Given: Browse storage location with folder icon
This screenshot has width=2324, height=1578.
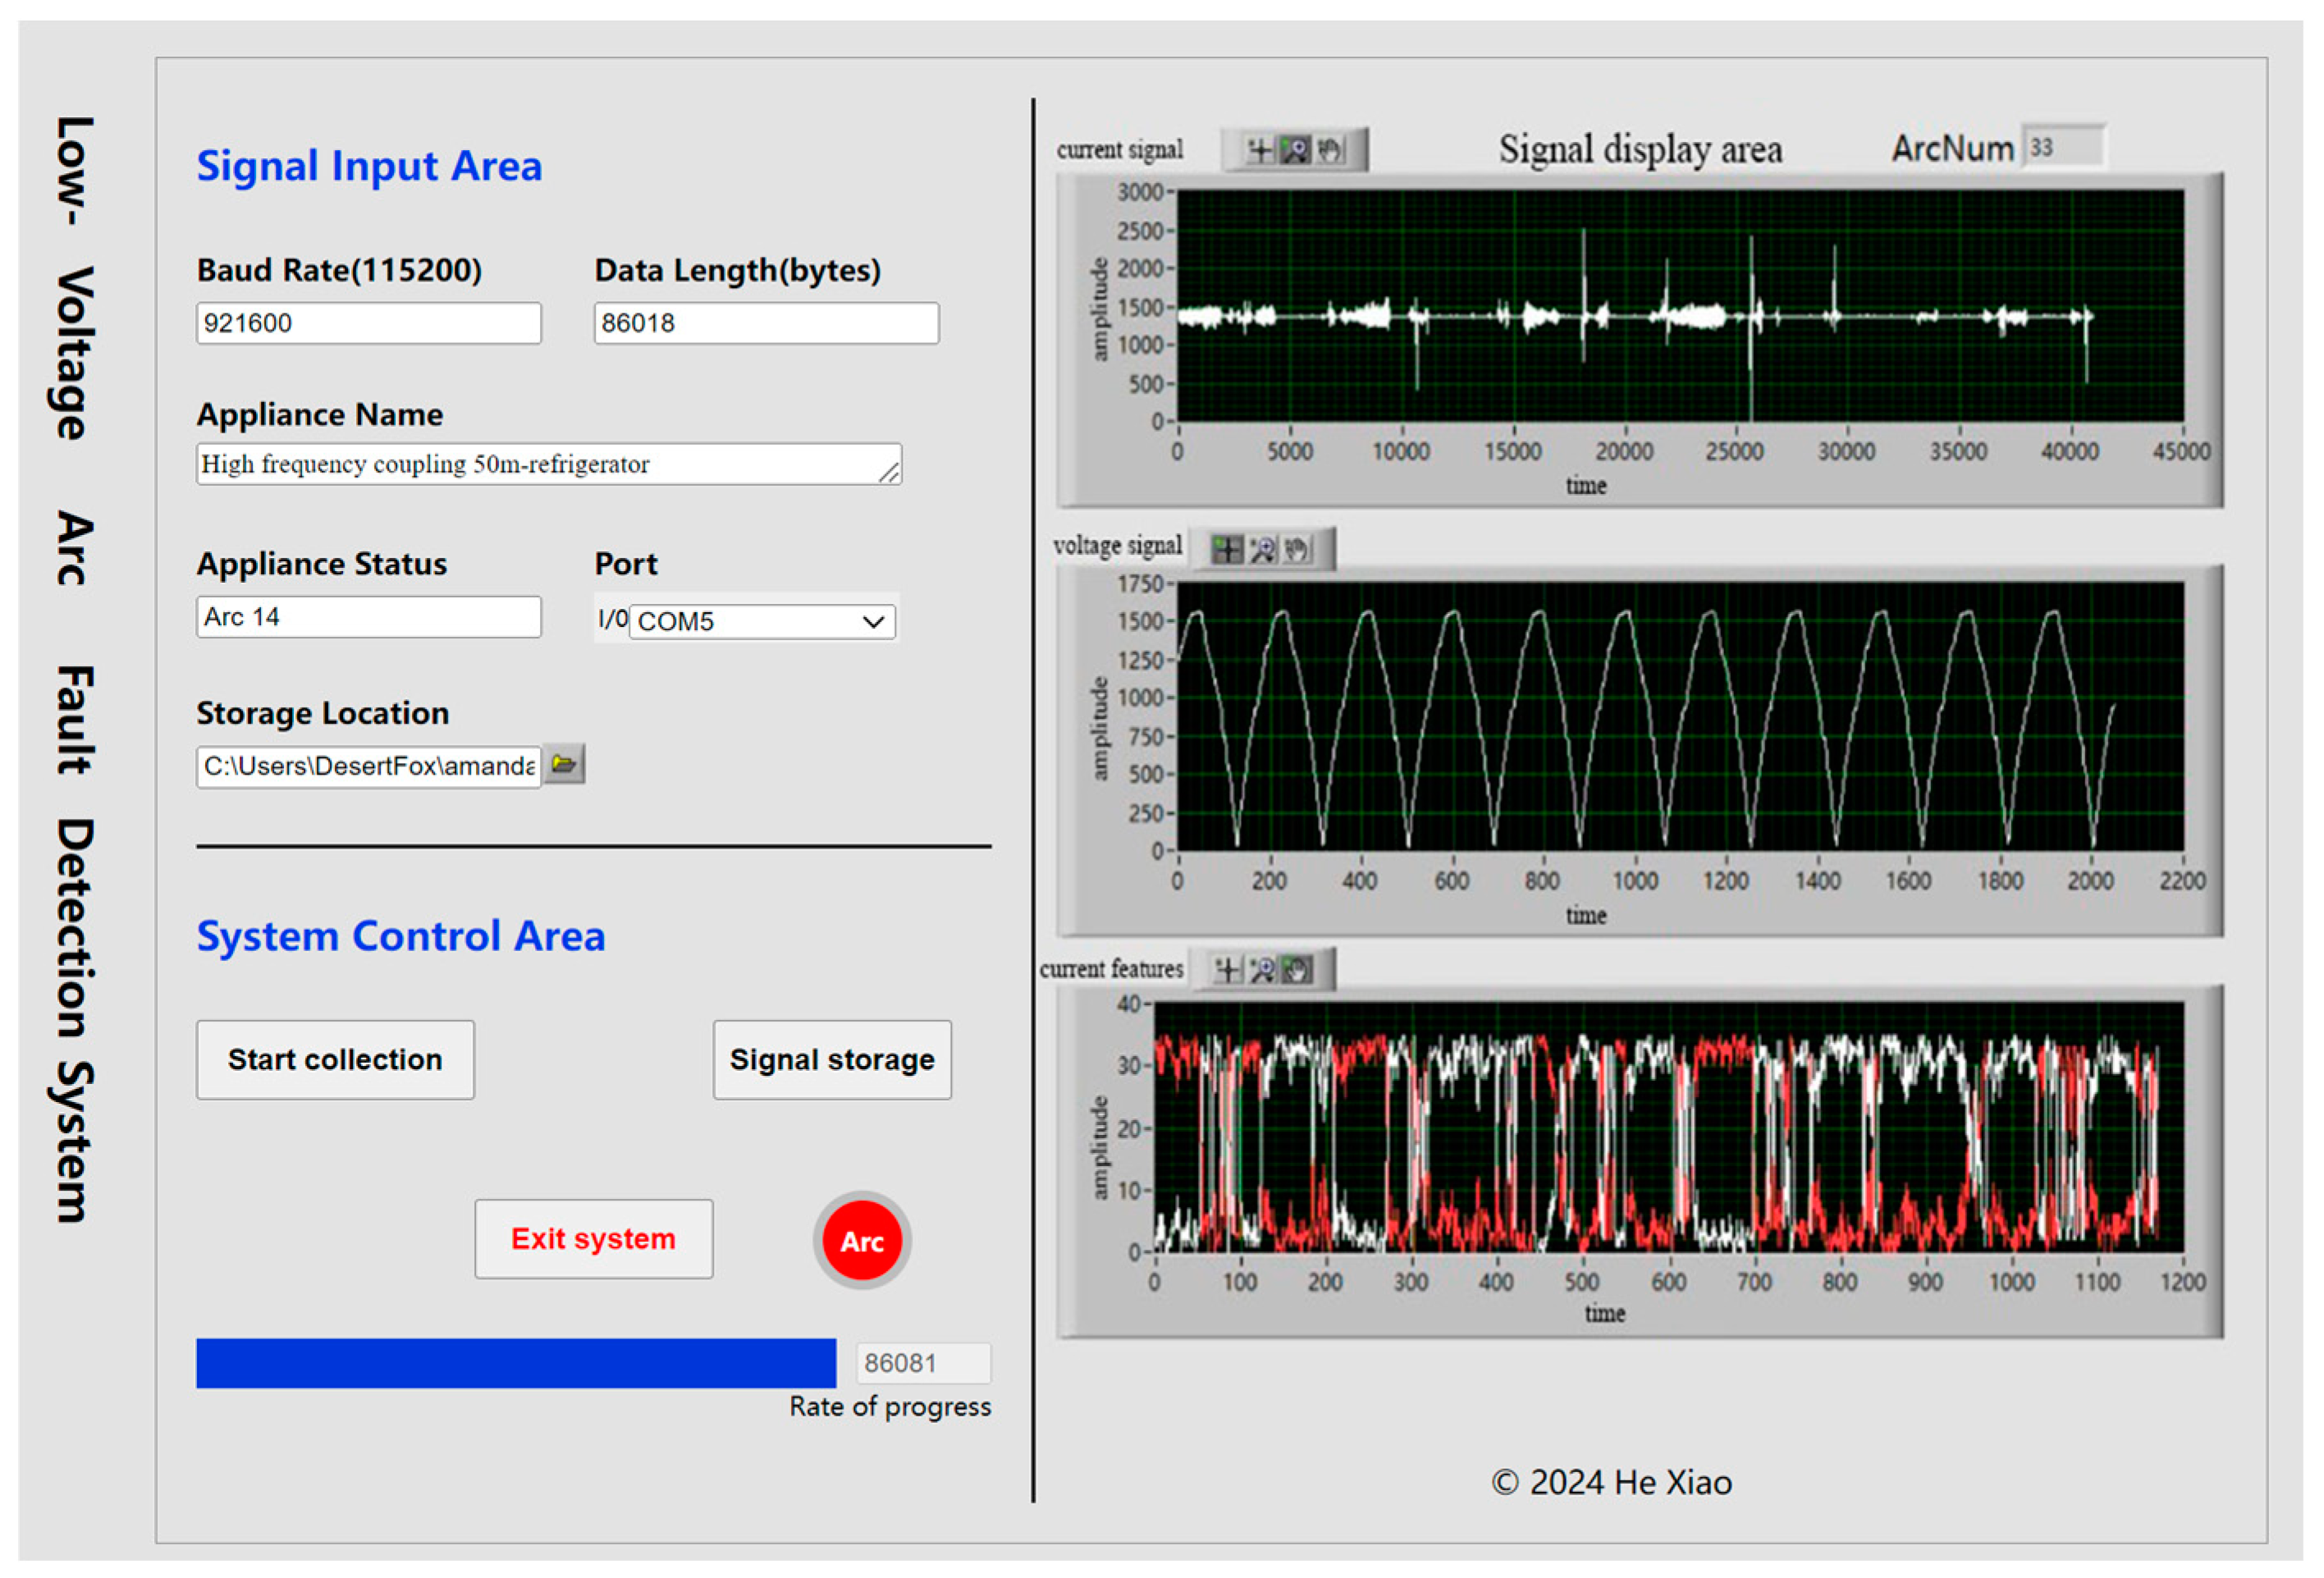Looking at the screenshot, I should 564,765.
